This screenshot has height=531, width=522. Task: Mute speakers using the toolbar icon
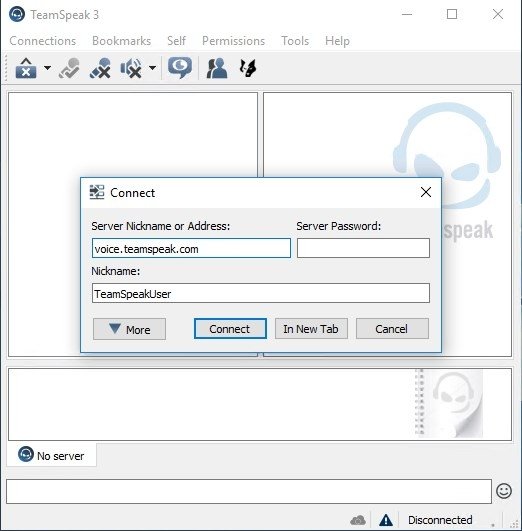click(131, 68)
